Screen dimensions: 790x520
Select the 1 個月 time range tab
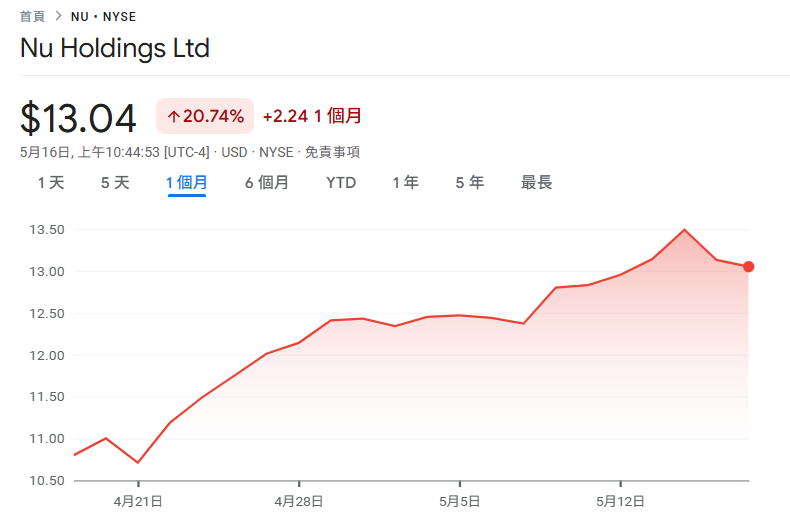(186, 182)
